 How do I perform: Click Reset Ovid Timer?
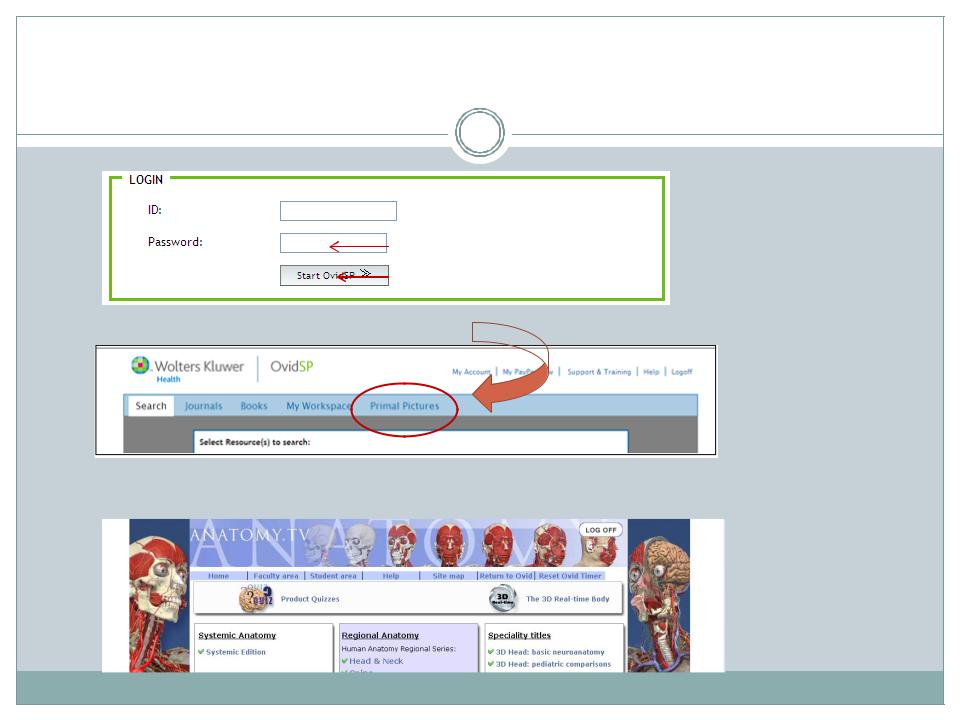(x=570, y=576)
